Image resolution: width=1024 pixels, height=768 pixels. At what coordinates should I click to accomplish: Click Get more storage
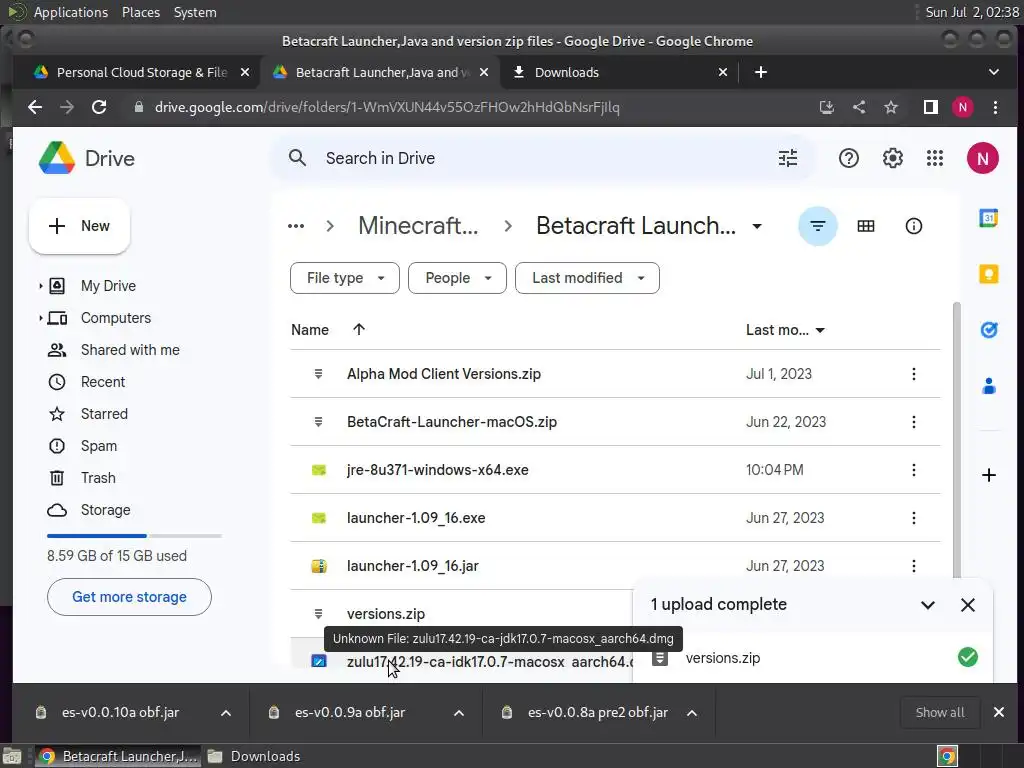(129, 597)
